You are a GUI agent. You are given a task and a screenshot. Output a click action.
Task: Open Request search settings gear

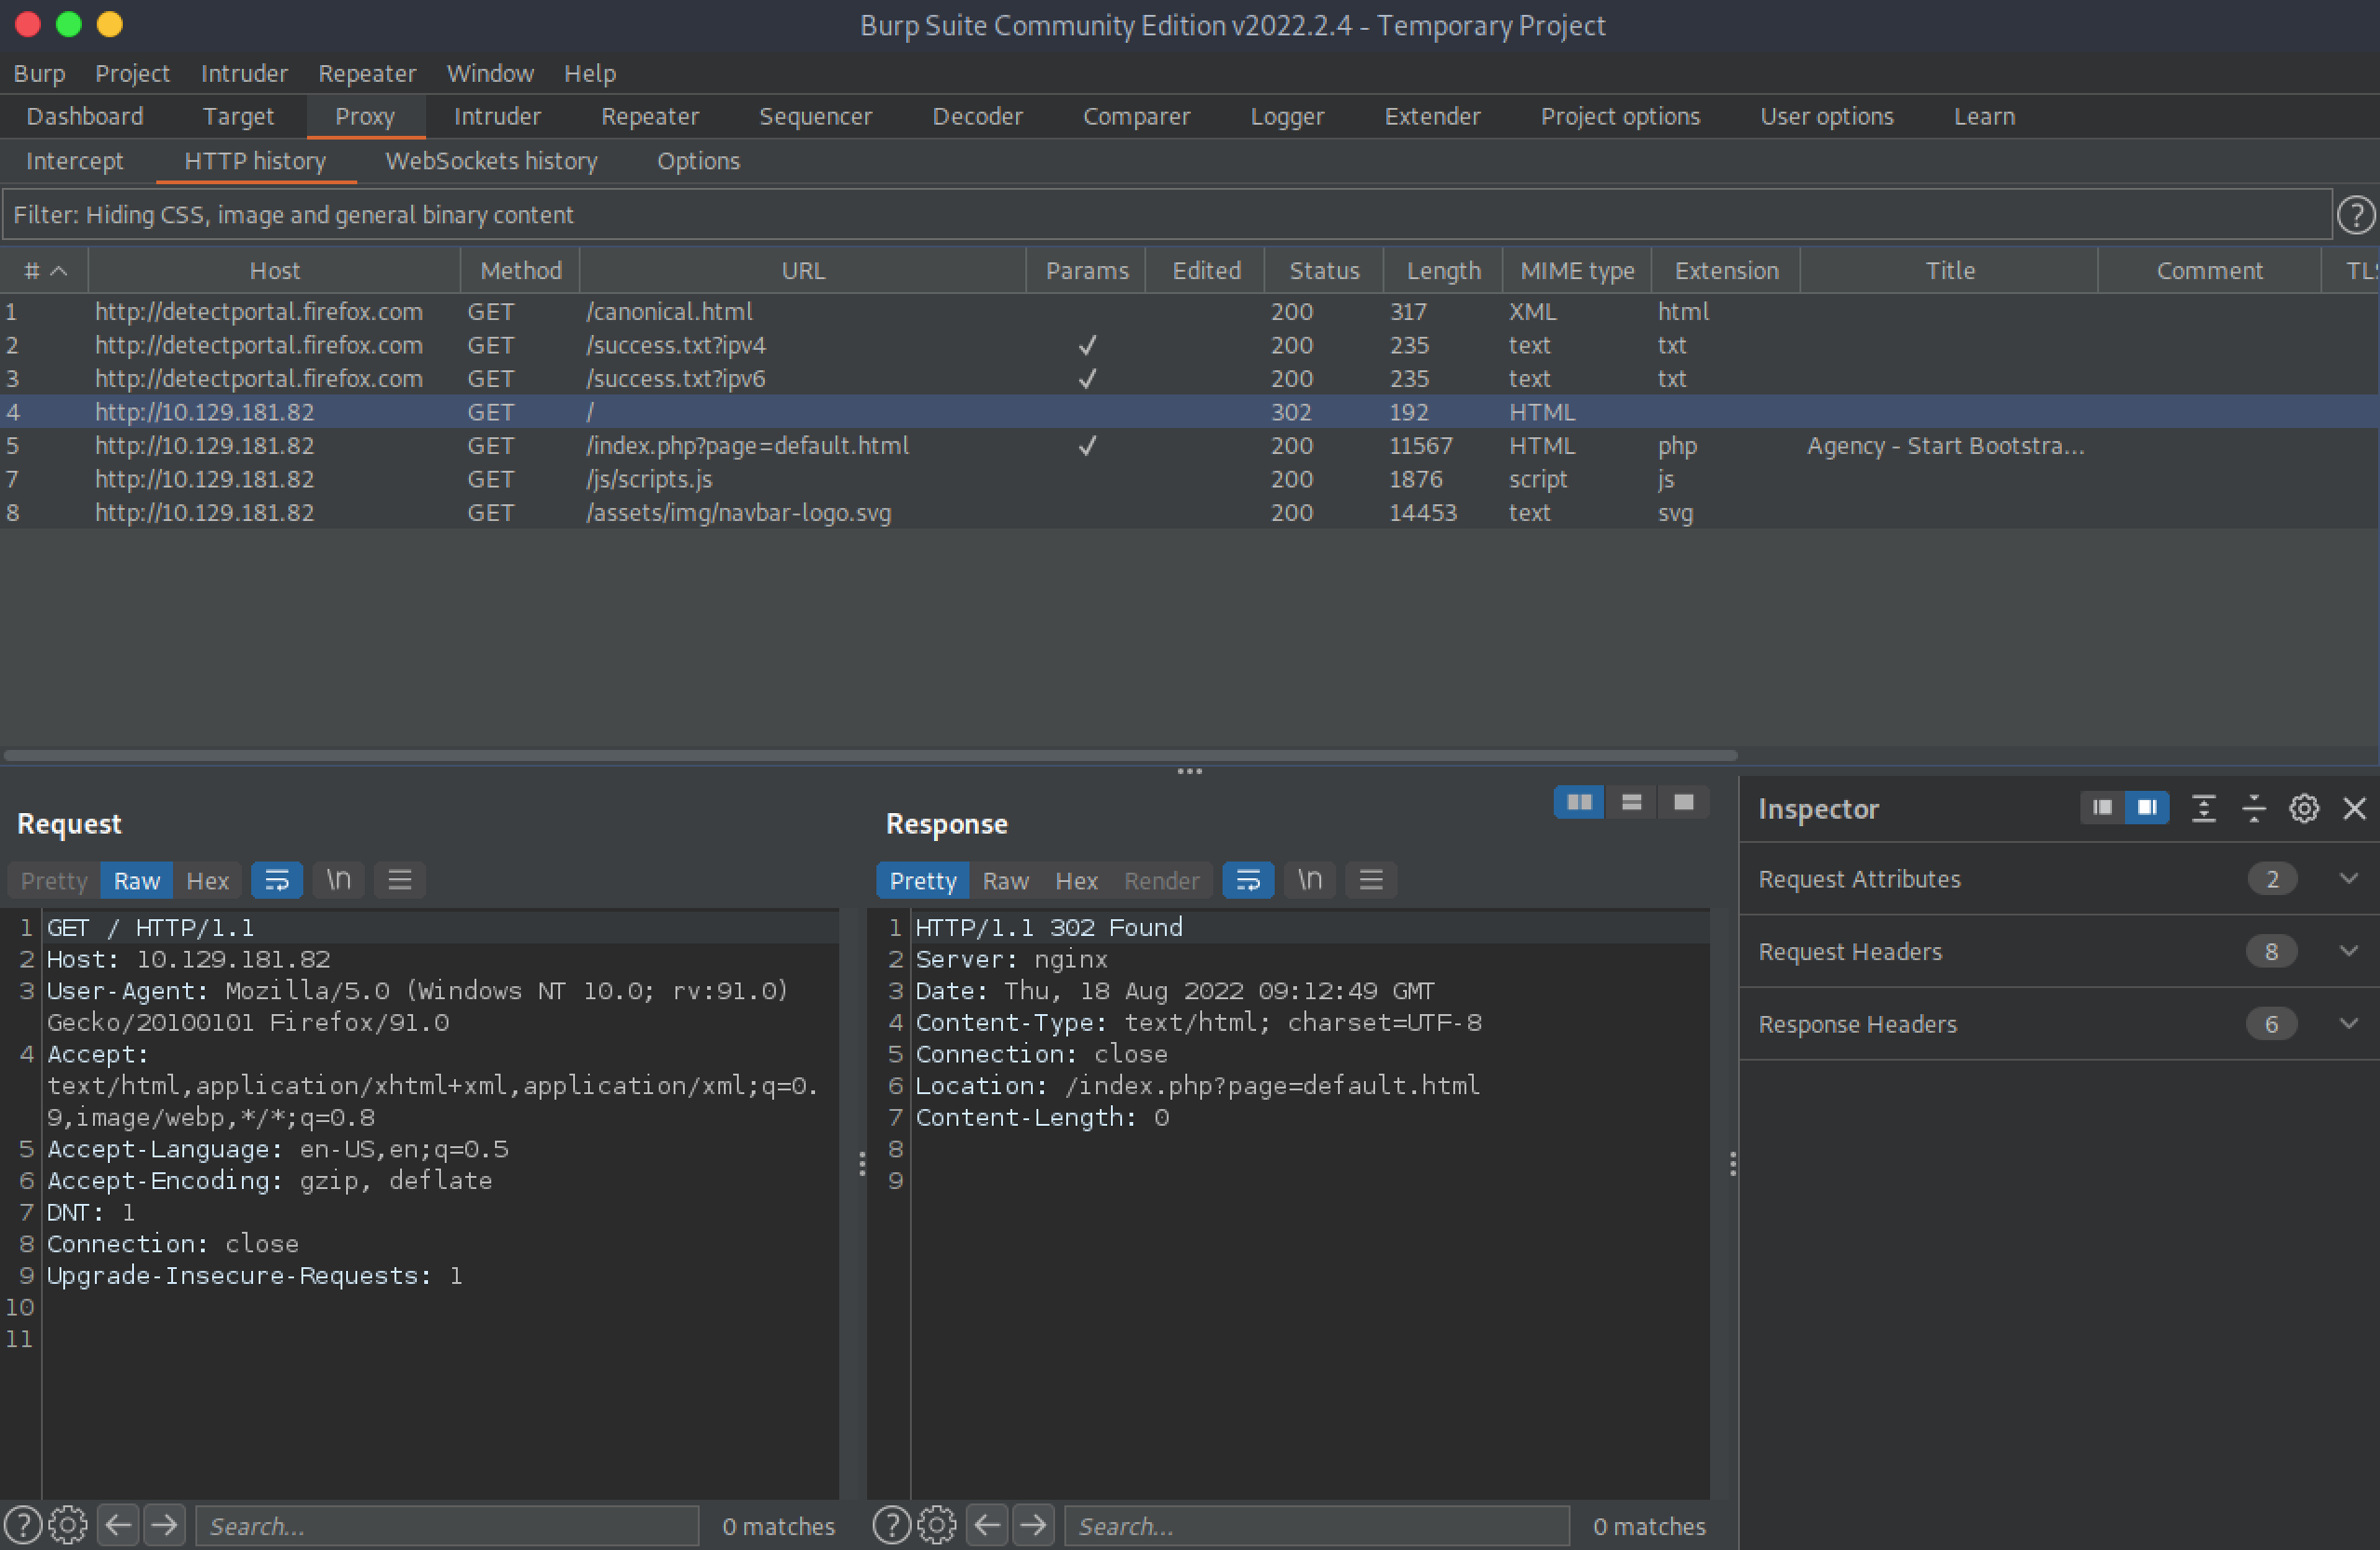coord(68,1525)
